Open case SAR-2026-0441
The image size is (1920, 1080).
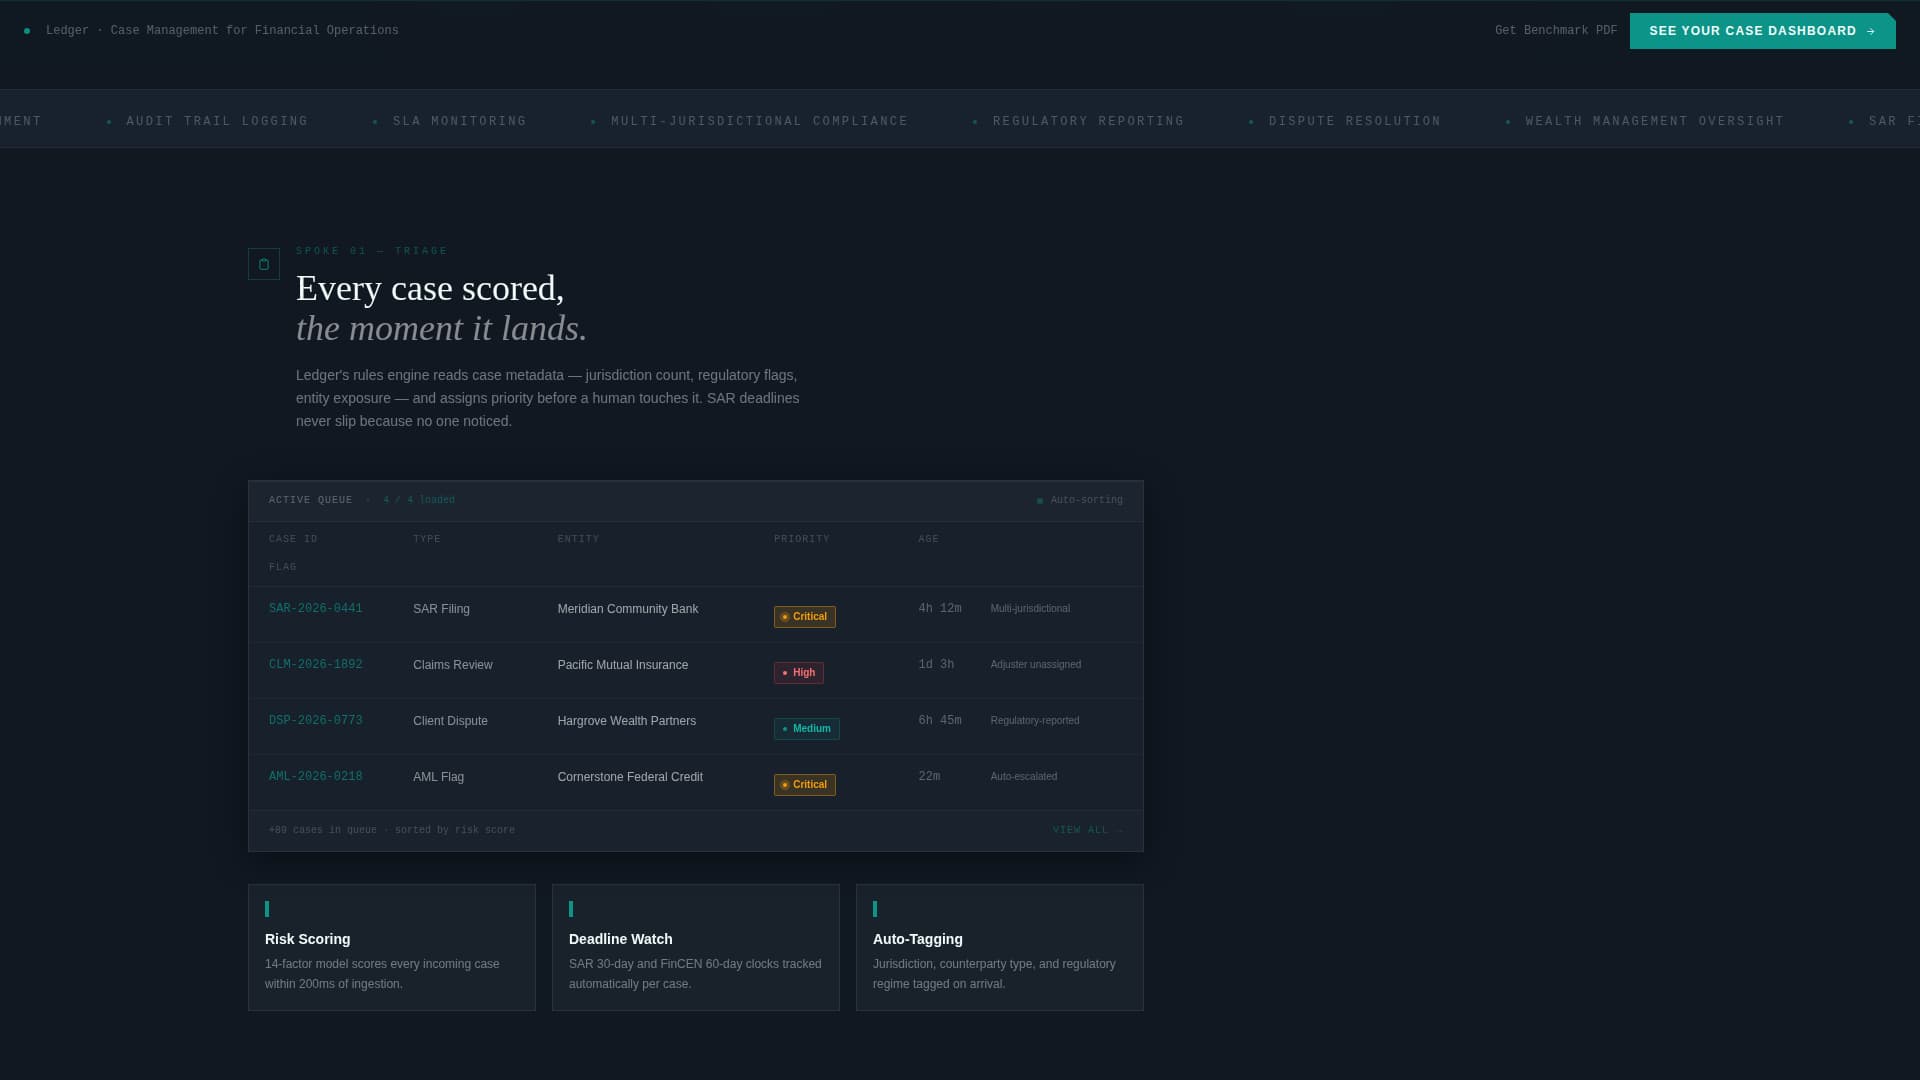pyautogui.click(x=316, y=609)
